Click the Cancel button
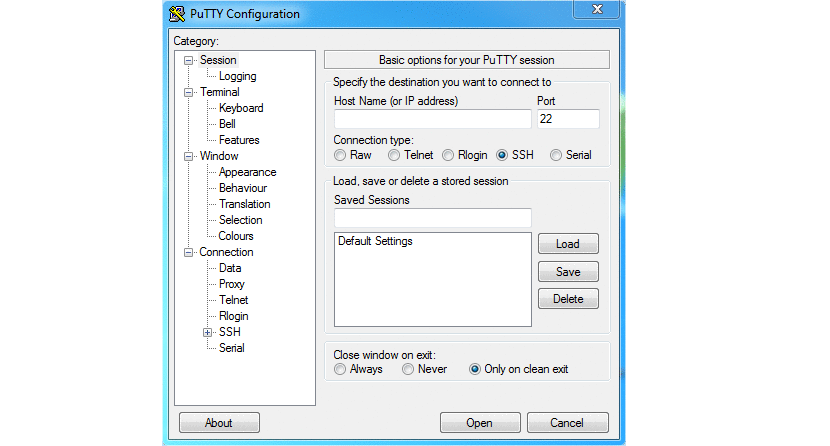 click(567, 423)
